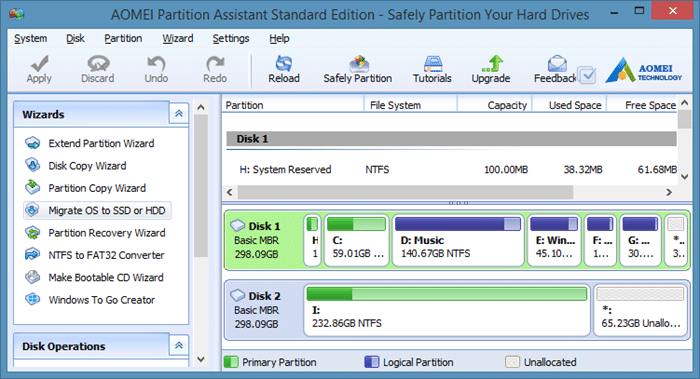Open Partition Recovery Wizard link
The width and height of the screenshot is (700, 379).
click(107, 233)
